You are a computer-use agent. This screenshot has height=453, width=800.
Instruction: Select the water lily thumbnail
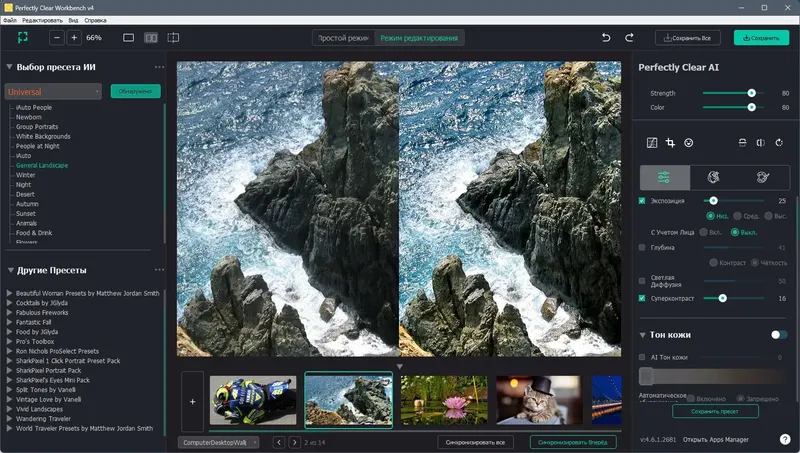[443, 400]
